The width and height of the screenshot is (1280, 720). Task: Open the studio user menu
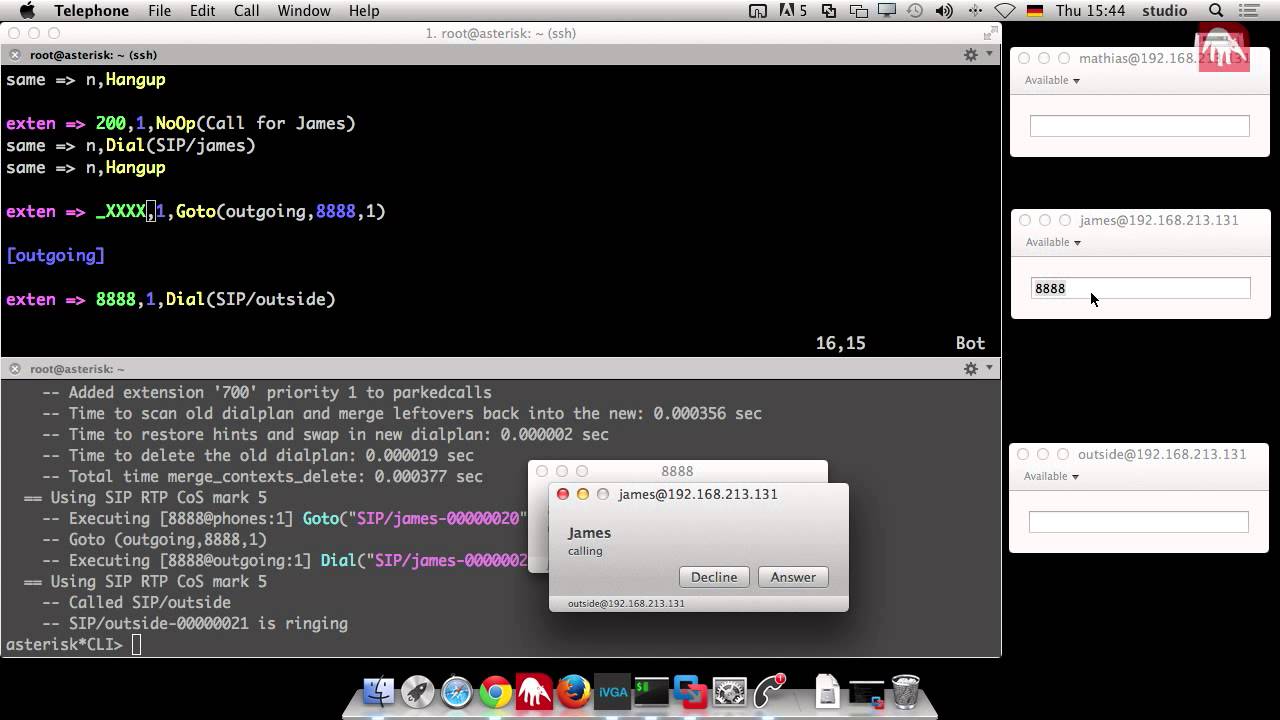tap(1164, 11)
